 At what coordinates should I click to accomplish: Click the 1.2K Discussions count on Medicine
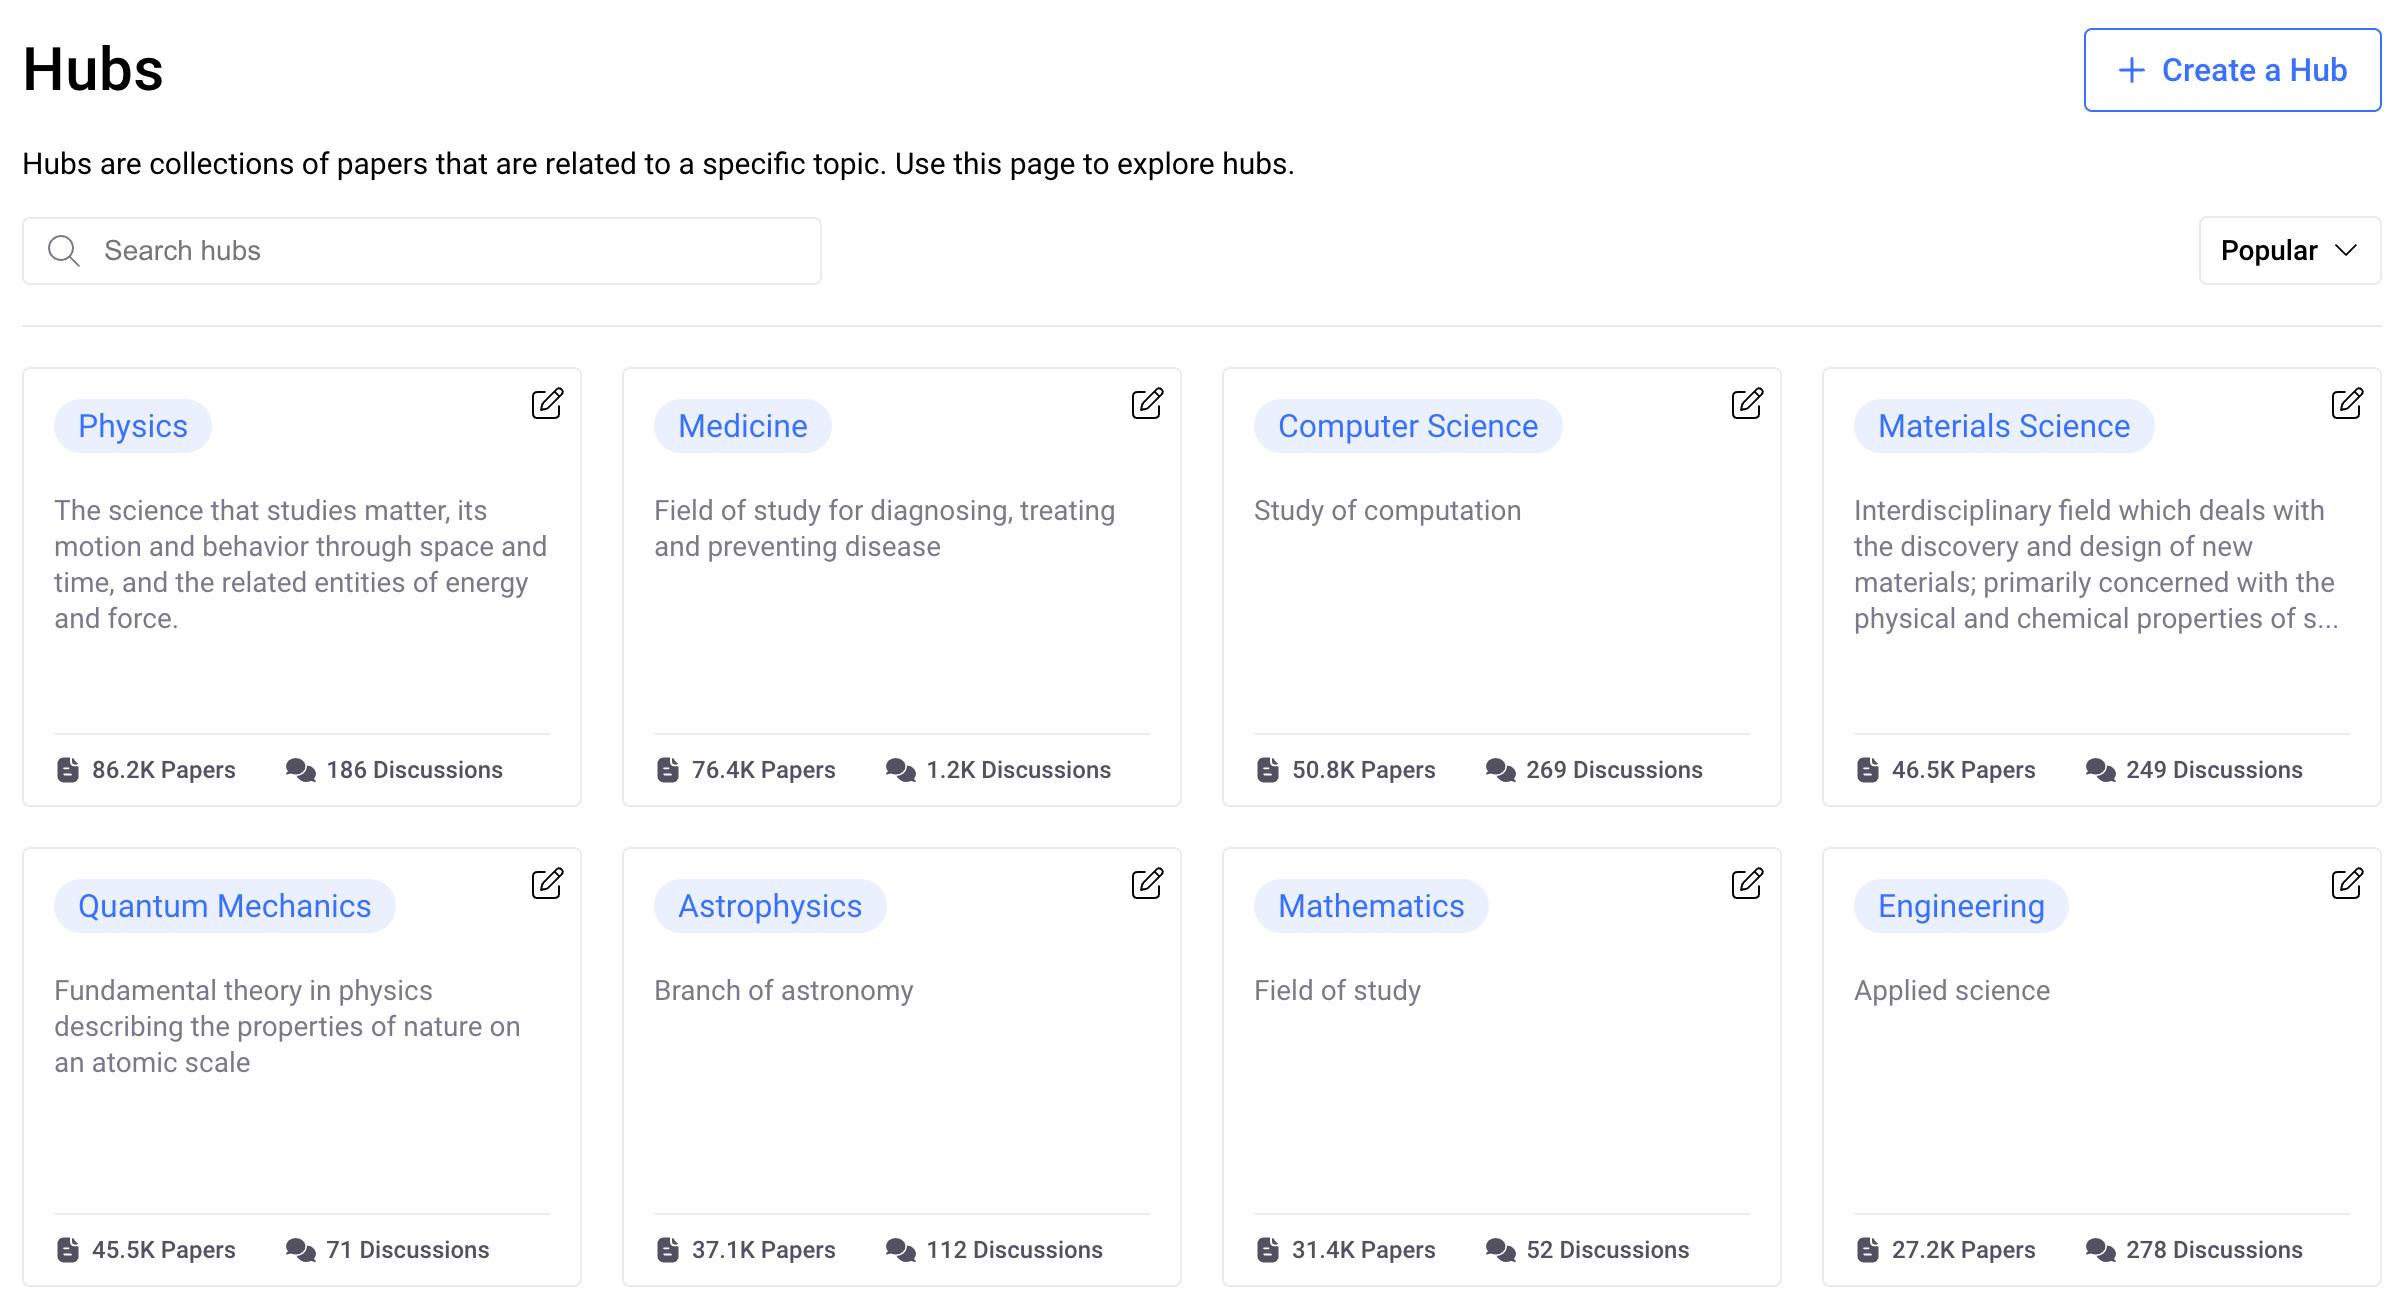pyautogui.click(x=998, y=770)
